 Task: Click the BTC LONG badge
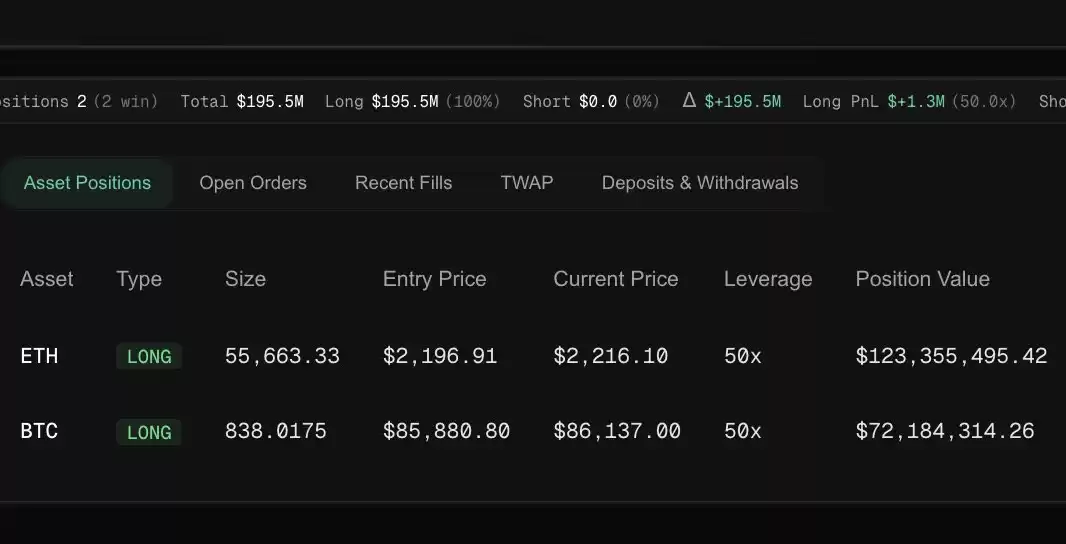[149, 432]
